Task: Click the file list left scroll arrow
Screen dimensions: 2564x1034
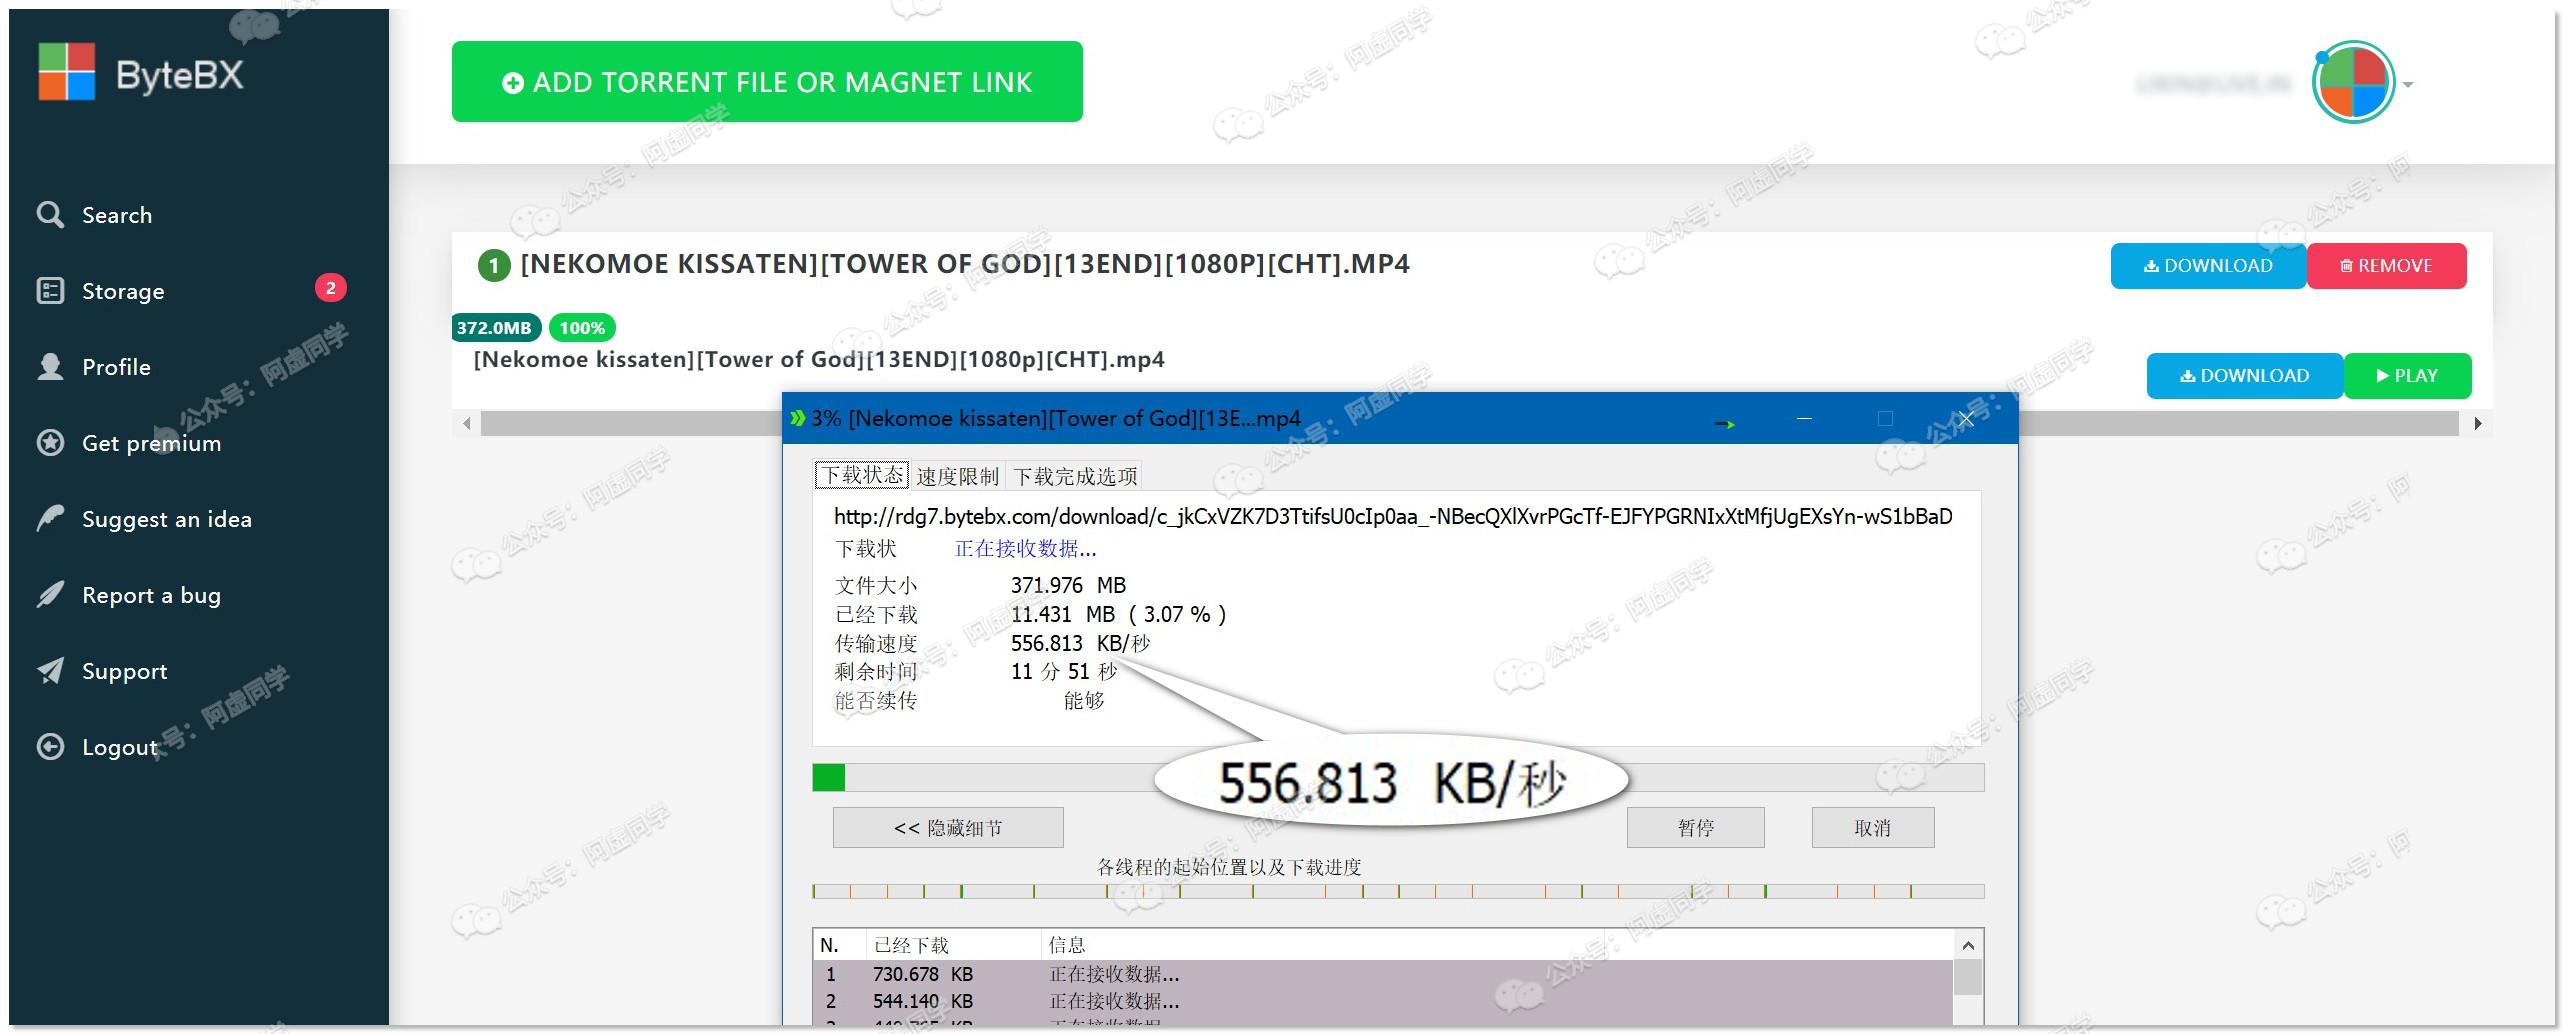Action: pos(466,424)
